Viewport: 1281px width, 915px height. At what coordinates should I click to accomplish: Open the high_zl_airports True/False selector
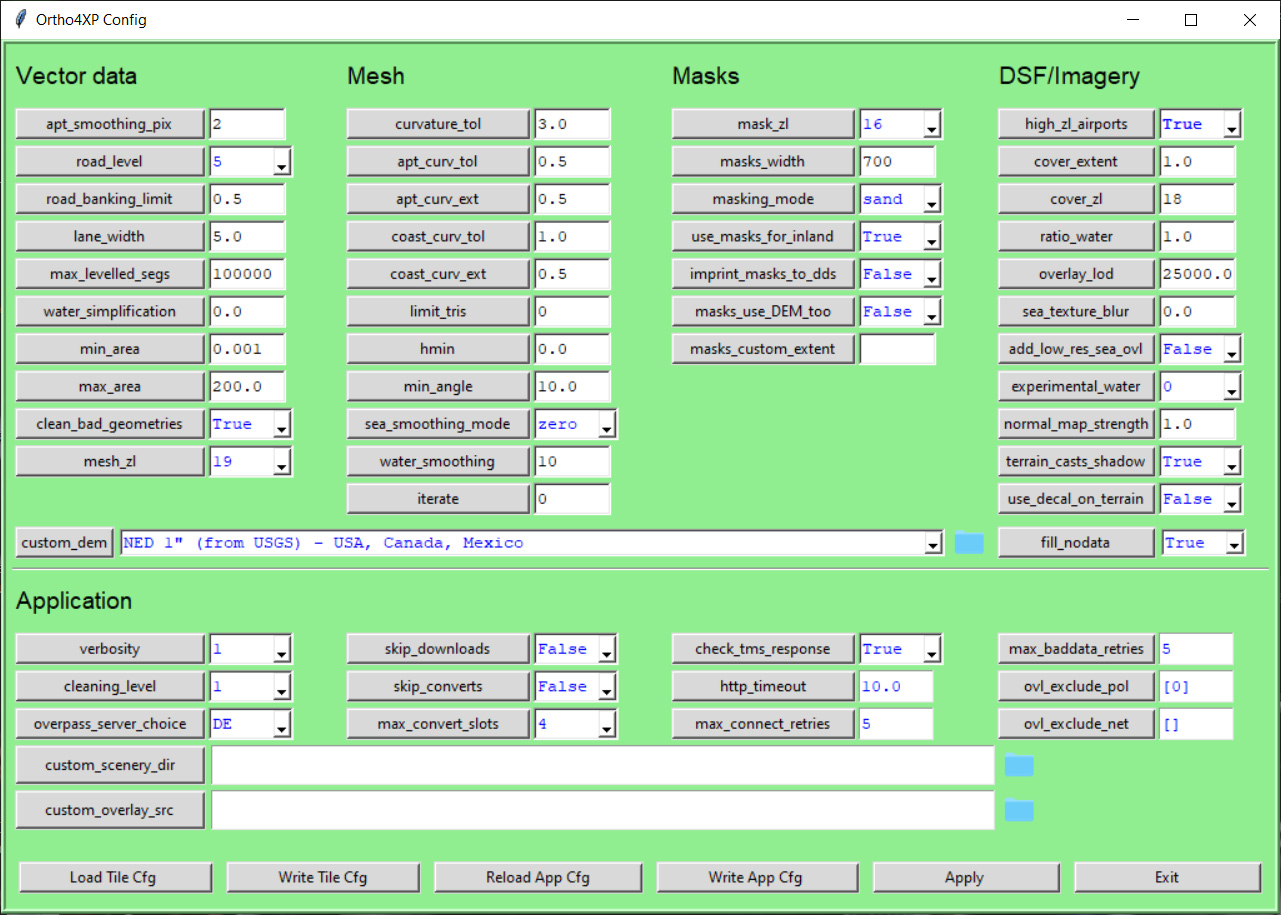pyautogui.click(x=1231, y=125)
